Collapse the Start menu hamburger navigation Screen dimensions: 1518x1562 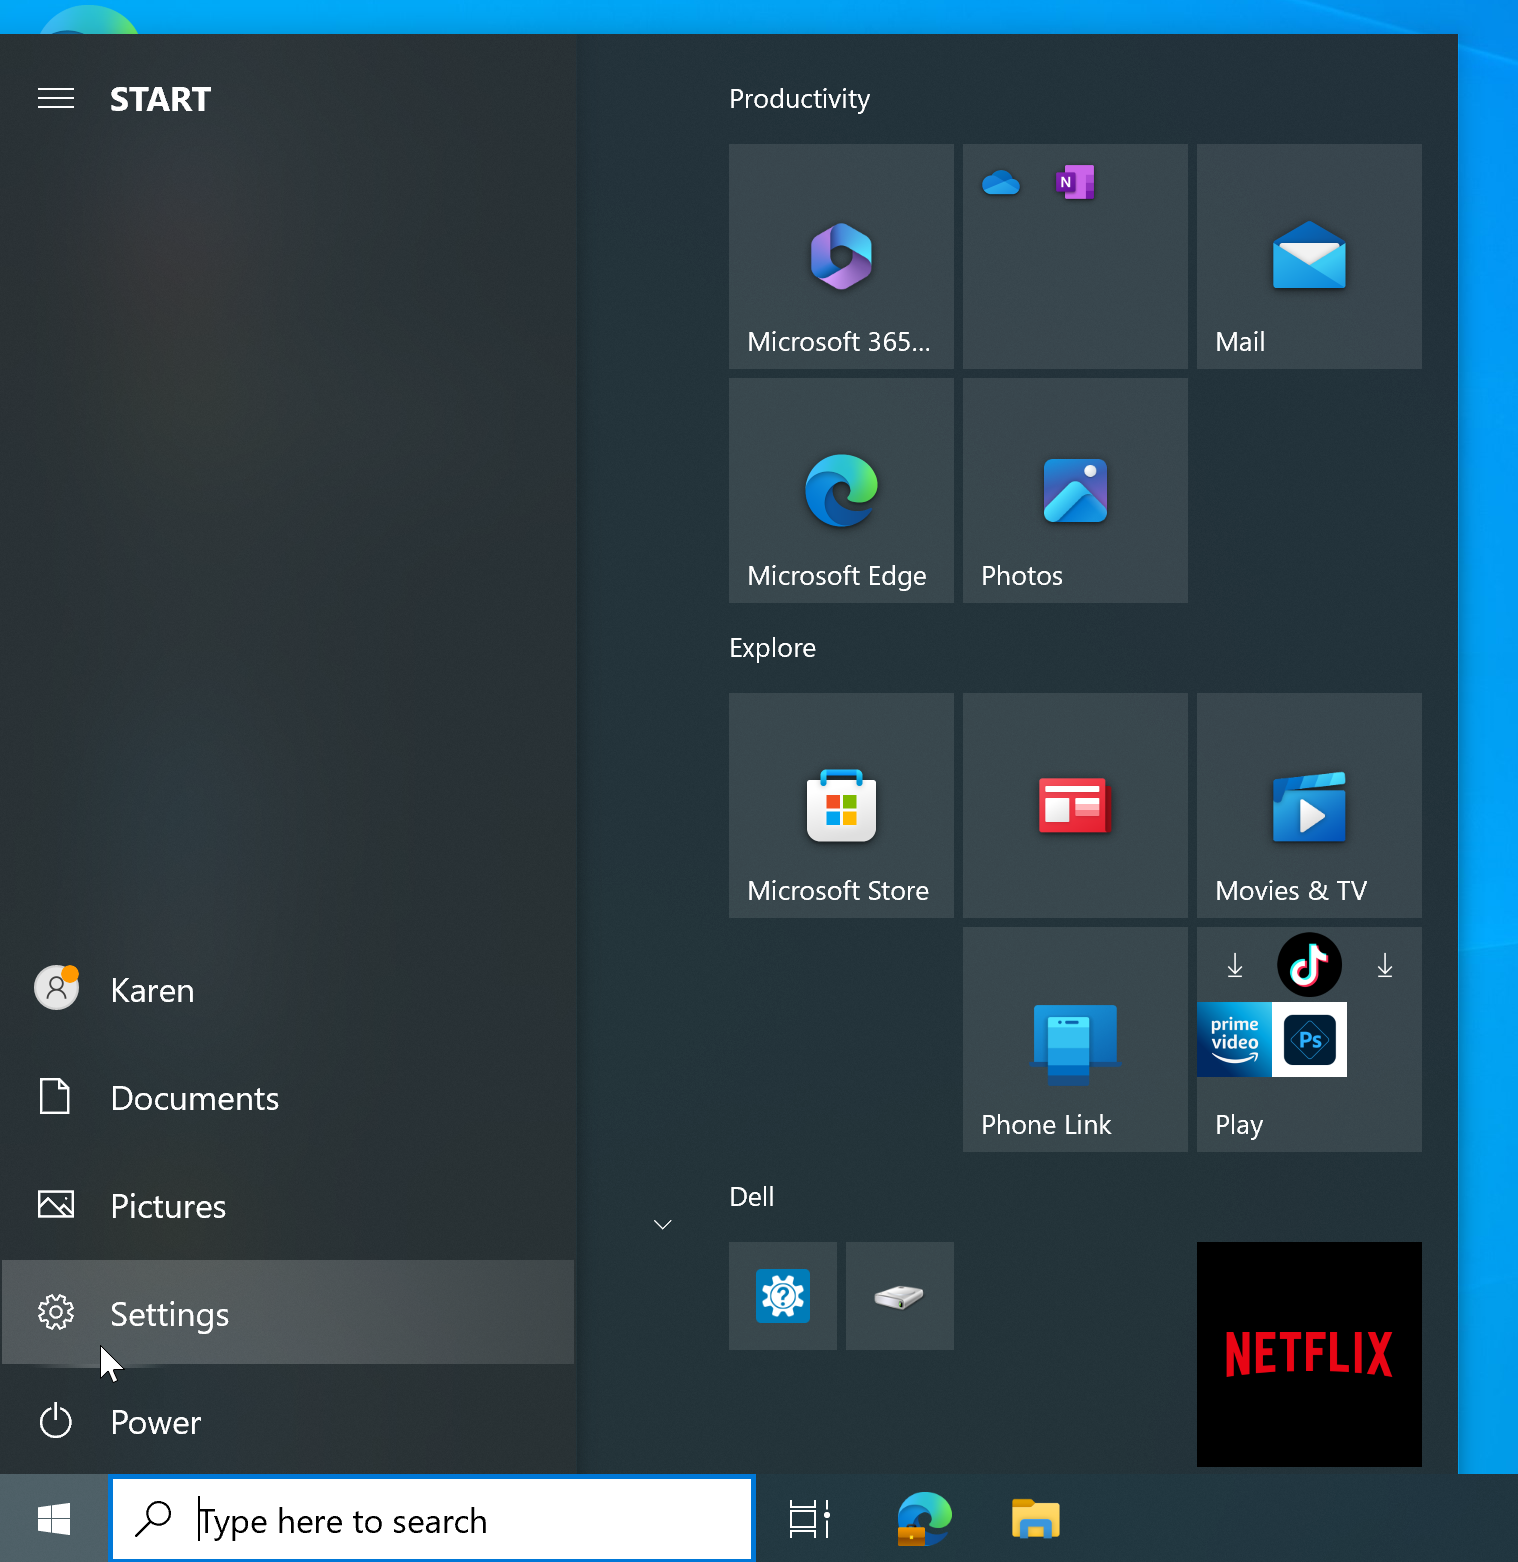click(x=56, y=98)
